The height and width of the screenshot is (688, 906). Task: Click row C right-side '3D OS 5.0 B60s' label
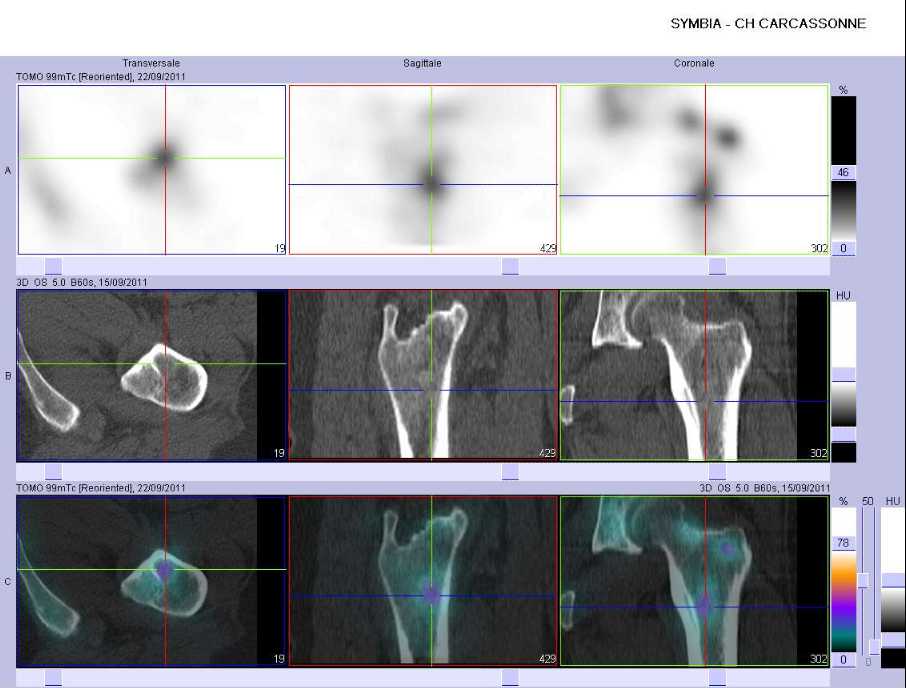pos(738,488)
